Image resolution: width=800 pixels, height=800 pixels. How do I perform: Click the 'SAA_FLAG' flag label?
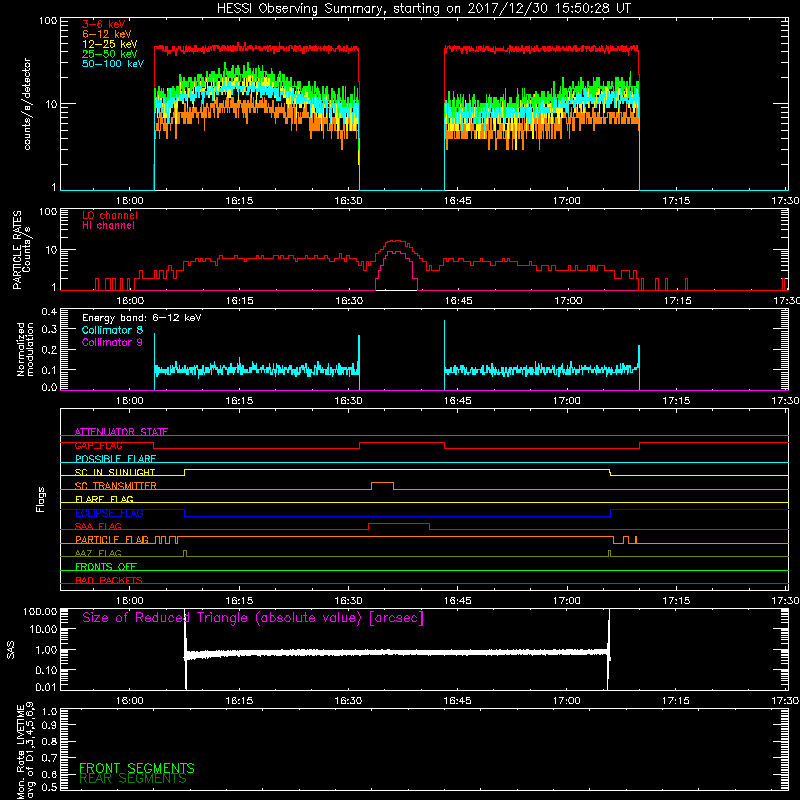pyautogui.click(x=98, y=527)
